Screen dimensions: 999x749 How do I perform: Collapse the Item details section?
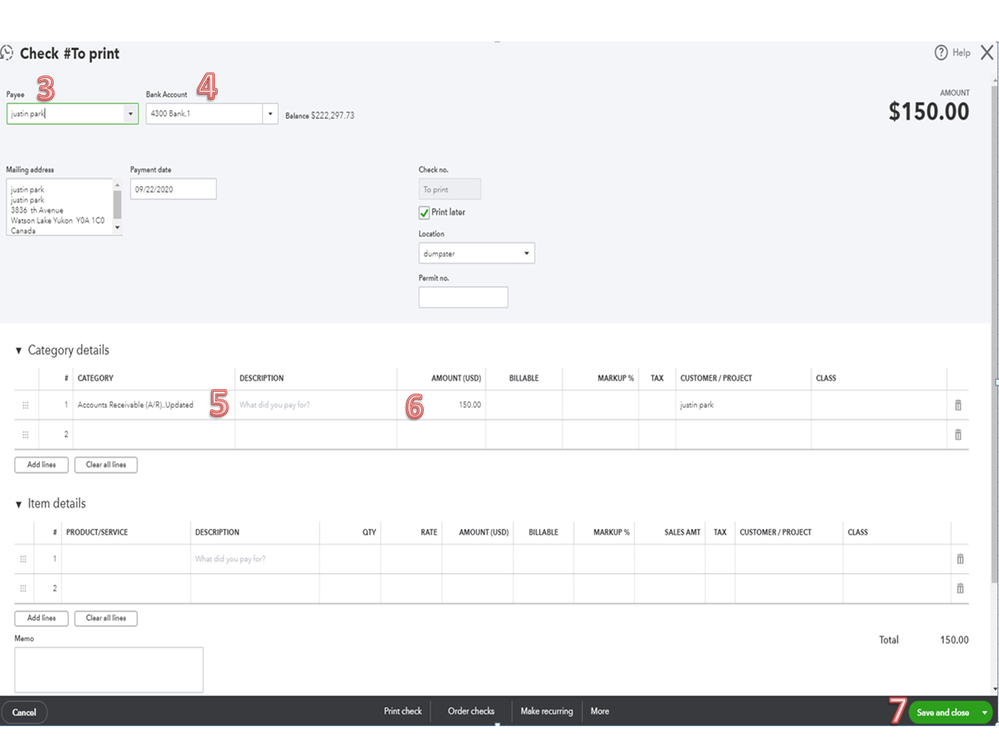click(18, 504)
